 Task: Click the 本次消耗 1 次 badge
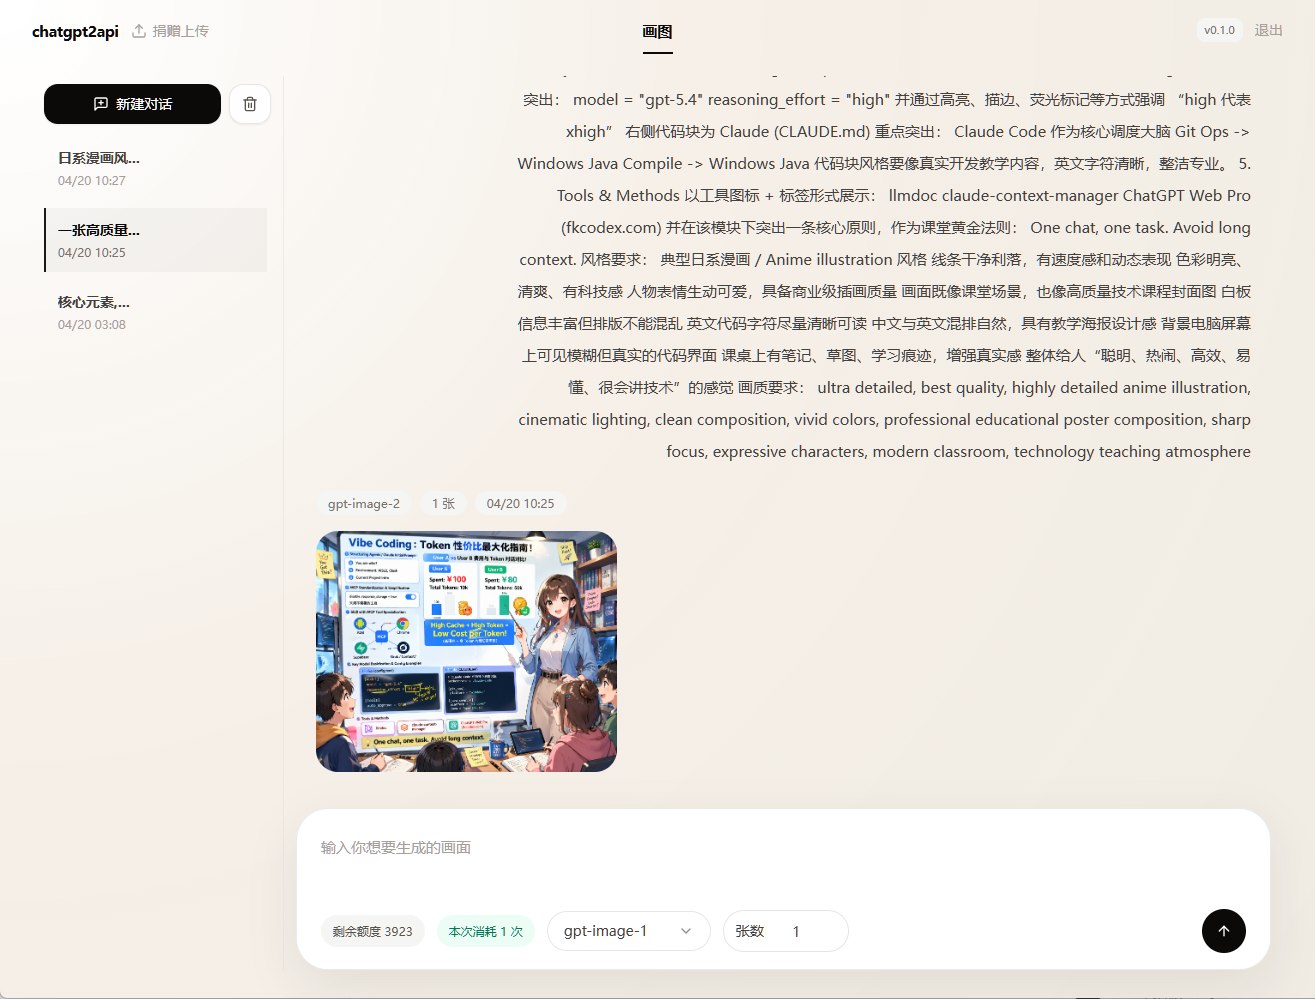coord(485,931)
